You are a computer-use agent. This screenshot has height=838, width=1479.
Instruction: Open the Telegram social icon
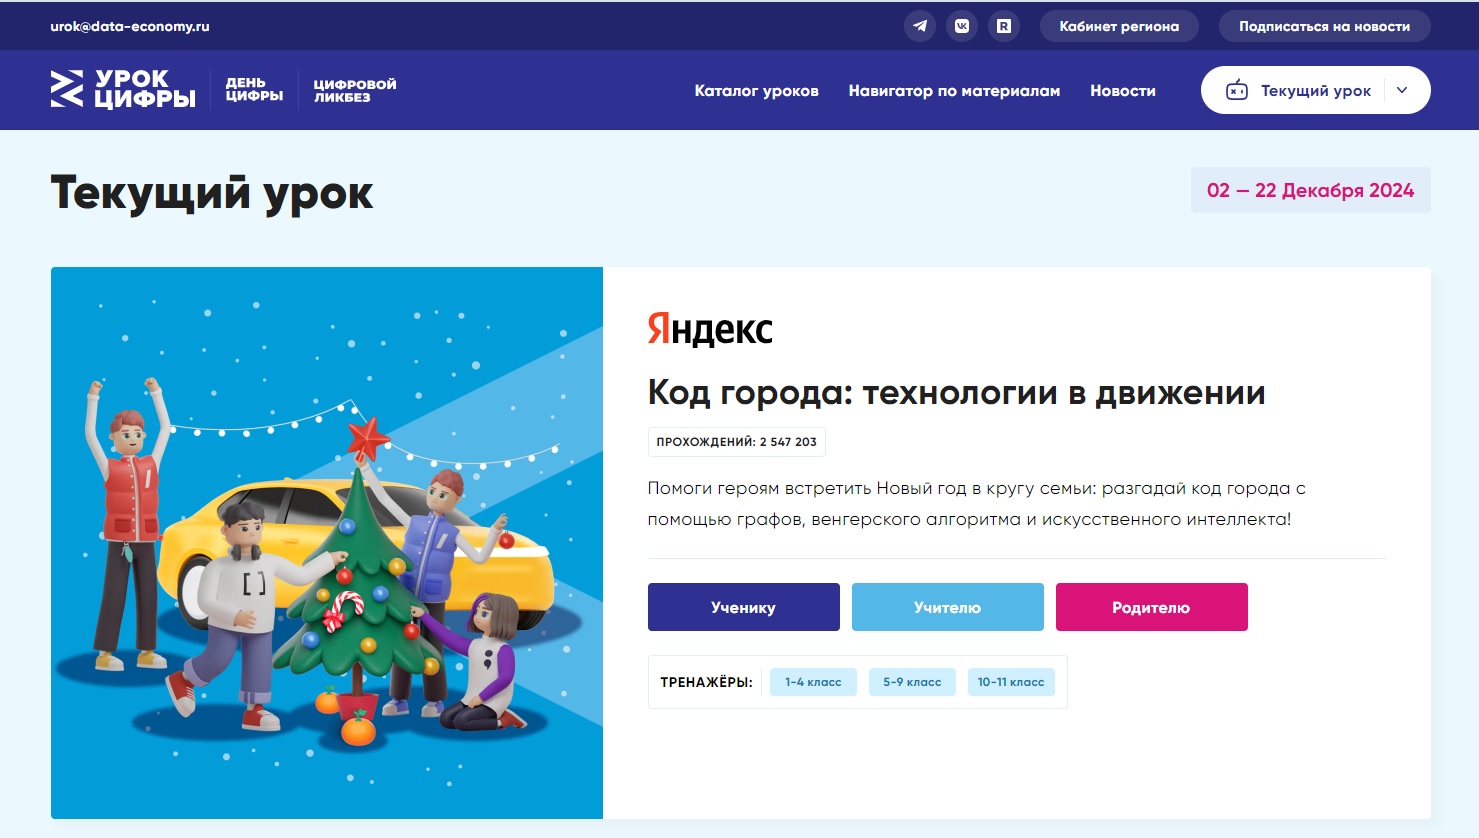[920, 26]
